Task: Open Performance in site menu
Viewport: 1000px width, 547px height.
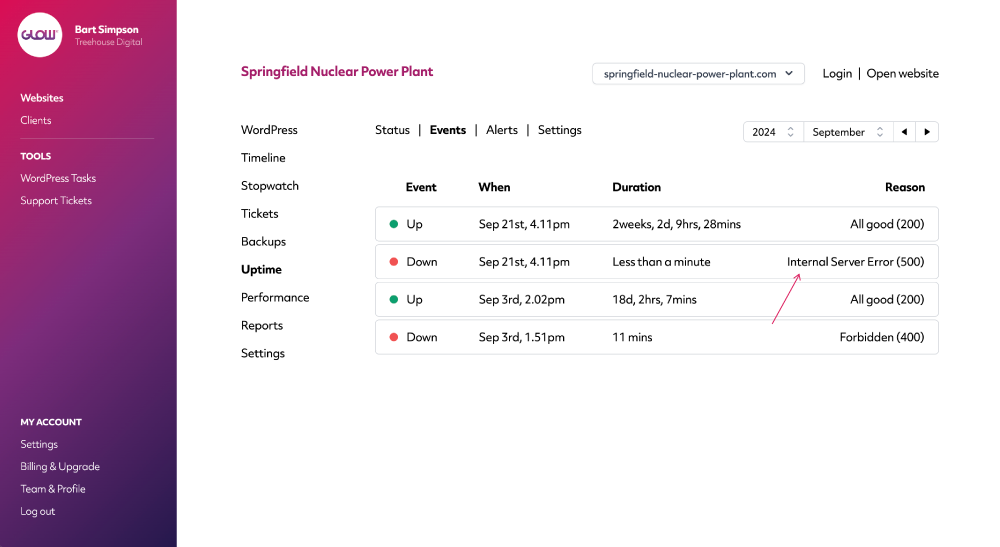Action: 275,297
